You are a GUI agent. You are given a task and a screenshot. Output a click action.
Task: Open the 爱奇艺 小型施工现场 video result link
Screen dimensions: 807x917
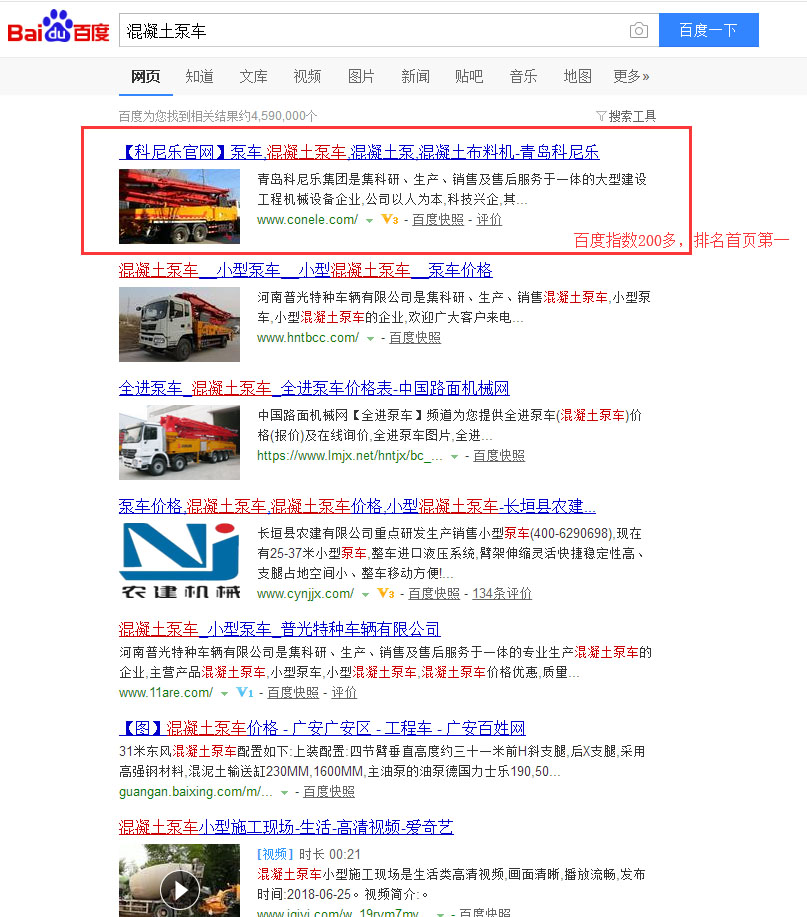click(286, 828)
